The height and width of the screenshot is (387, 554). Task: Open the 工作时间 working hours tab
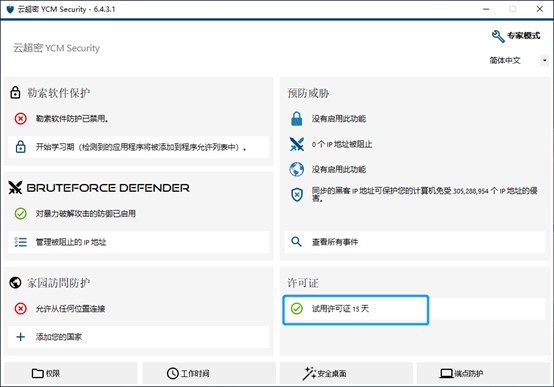[x=209, y=373]
